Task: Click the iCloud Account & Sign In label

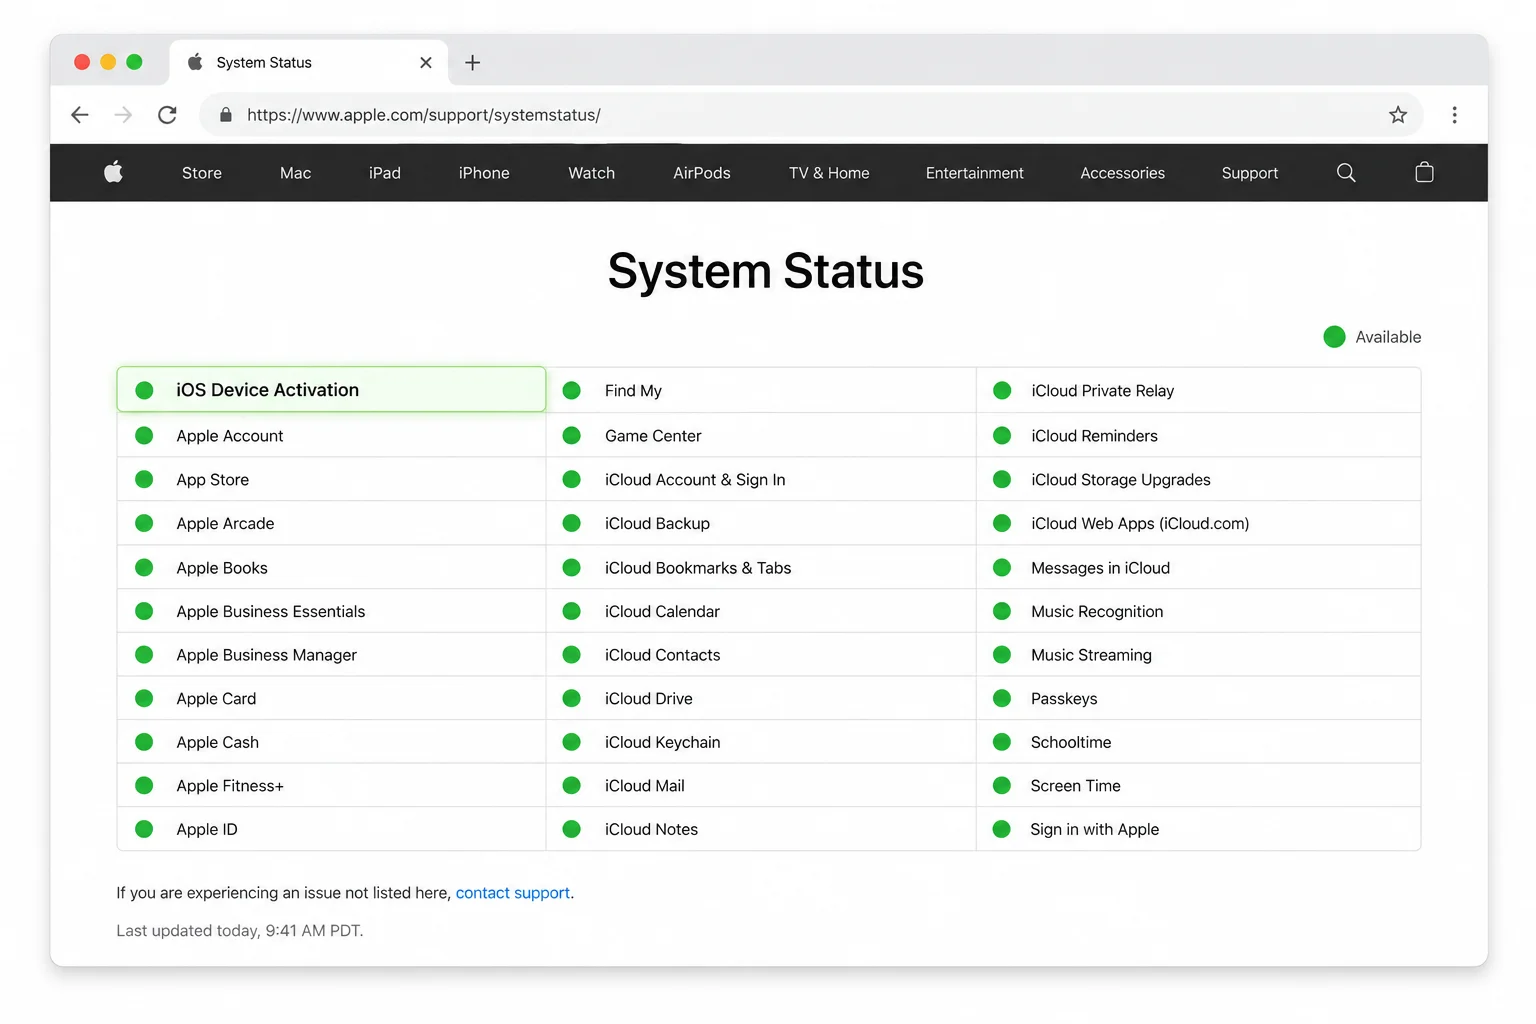Action: point(695,480)
